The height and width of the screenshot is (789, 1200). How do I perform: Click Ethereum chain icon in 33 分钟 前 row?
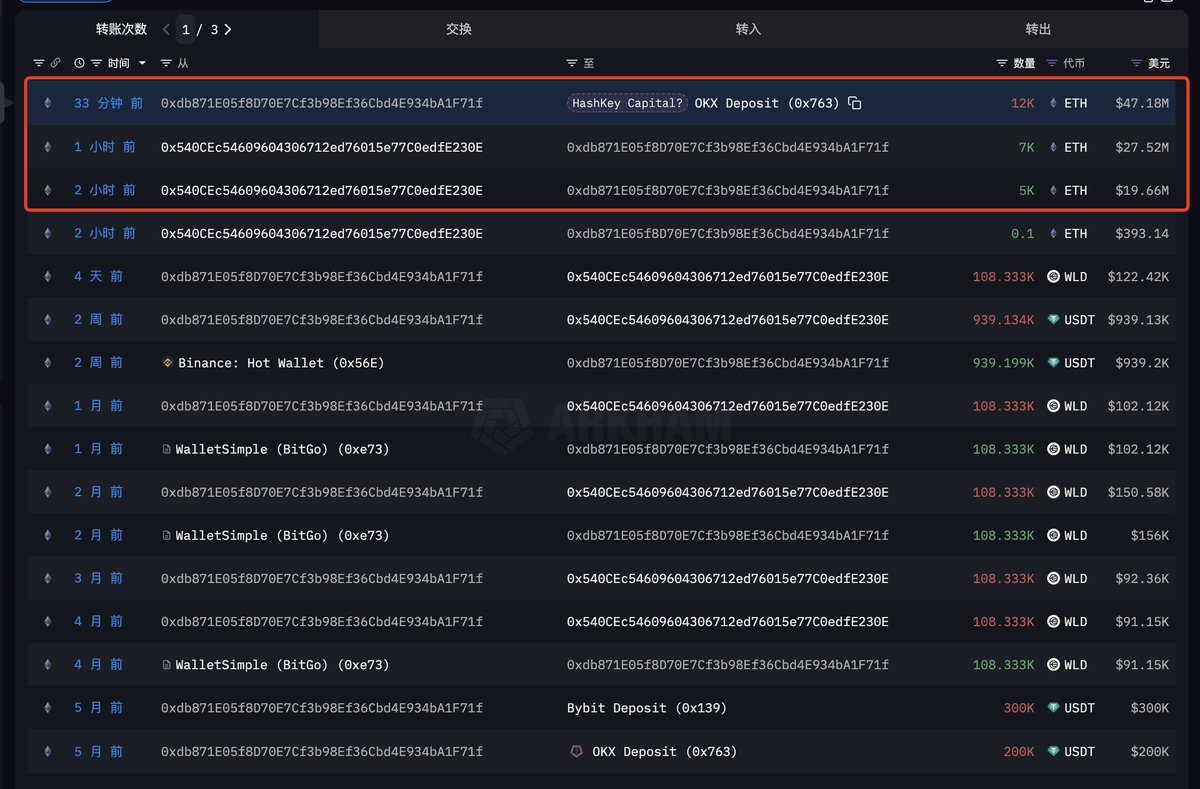pyautogui.click(x=46, y=103)
